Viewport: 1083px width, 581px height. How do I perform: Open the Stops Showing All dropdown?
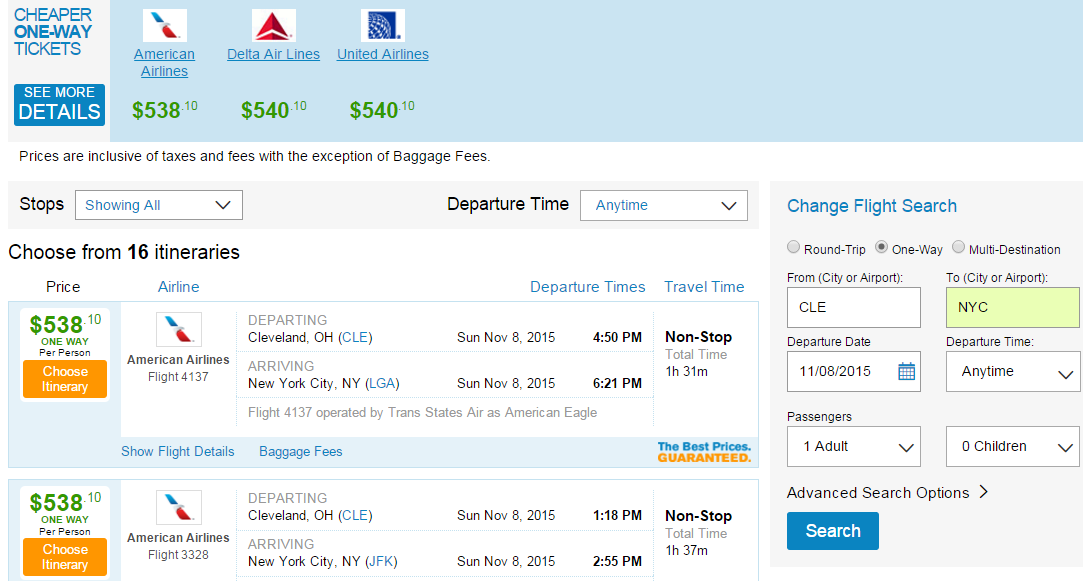pyautogui.click(x=159, y=205)
